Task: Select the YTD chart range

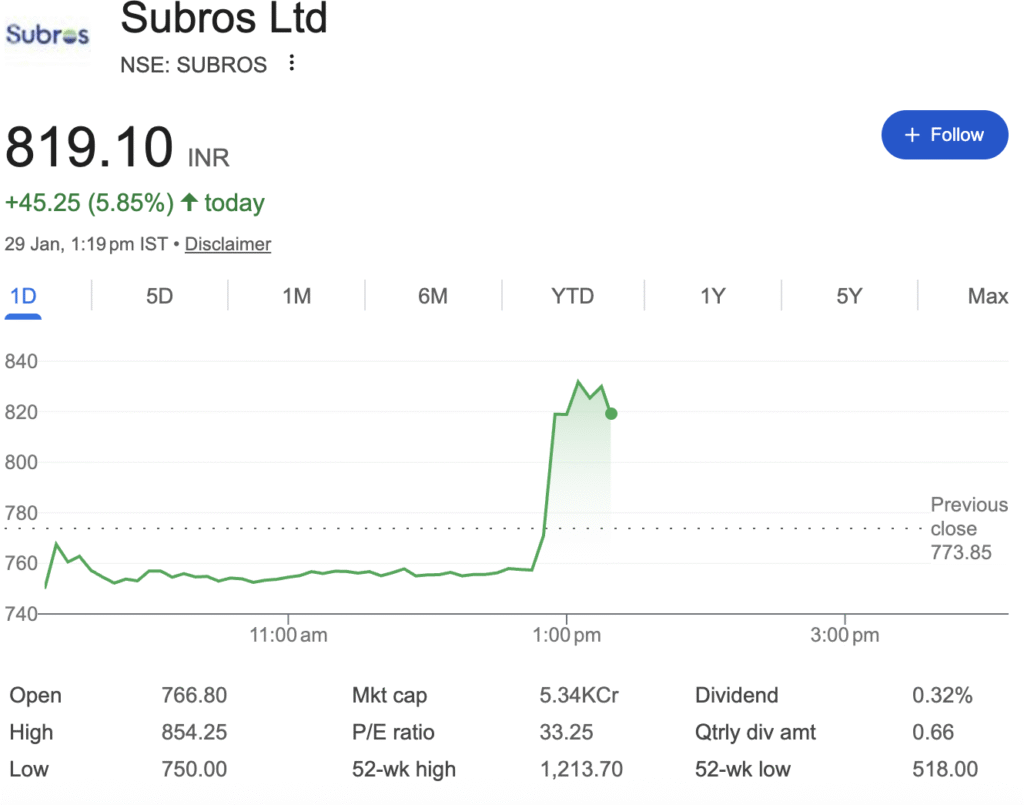Action: click(x=573, y=296)
